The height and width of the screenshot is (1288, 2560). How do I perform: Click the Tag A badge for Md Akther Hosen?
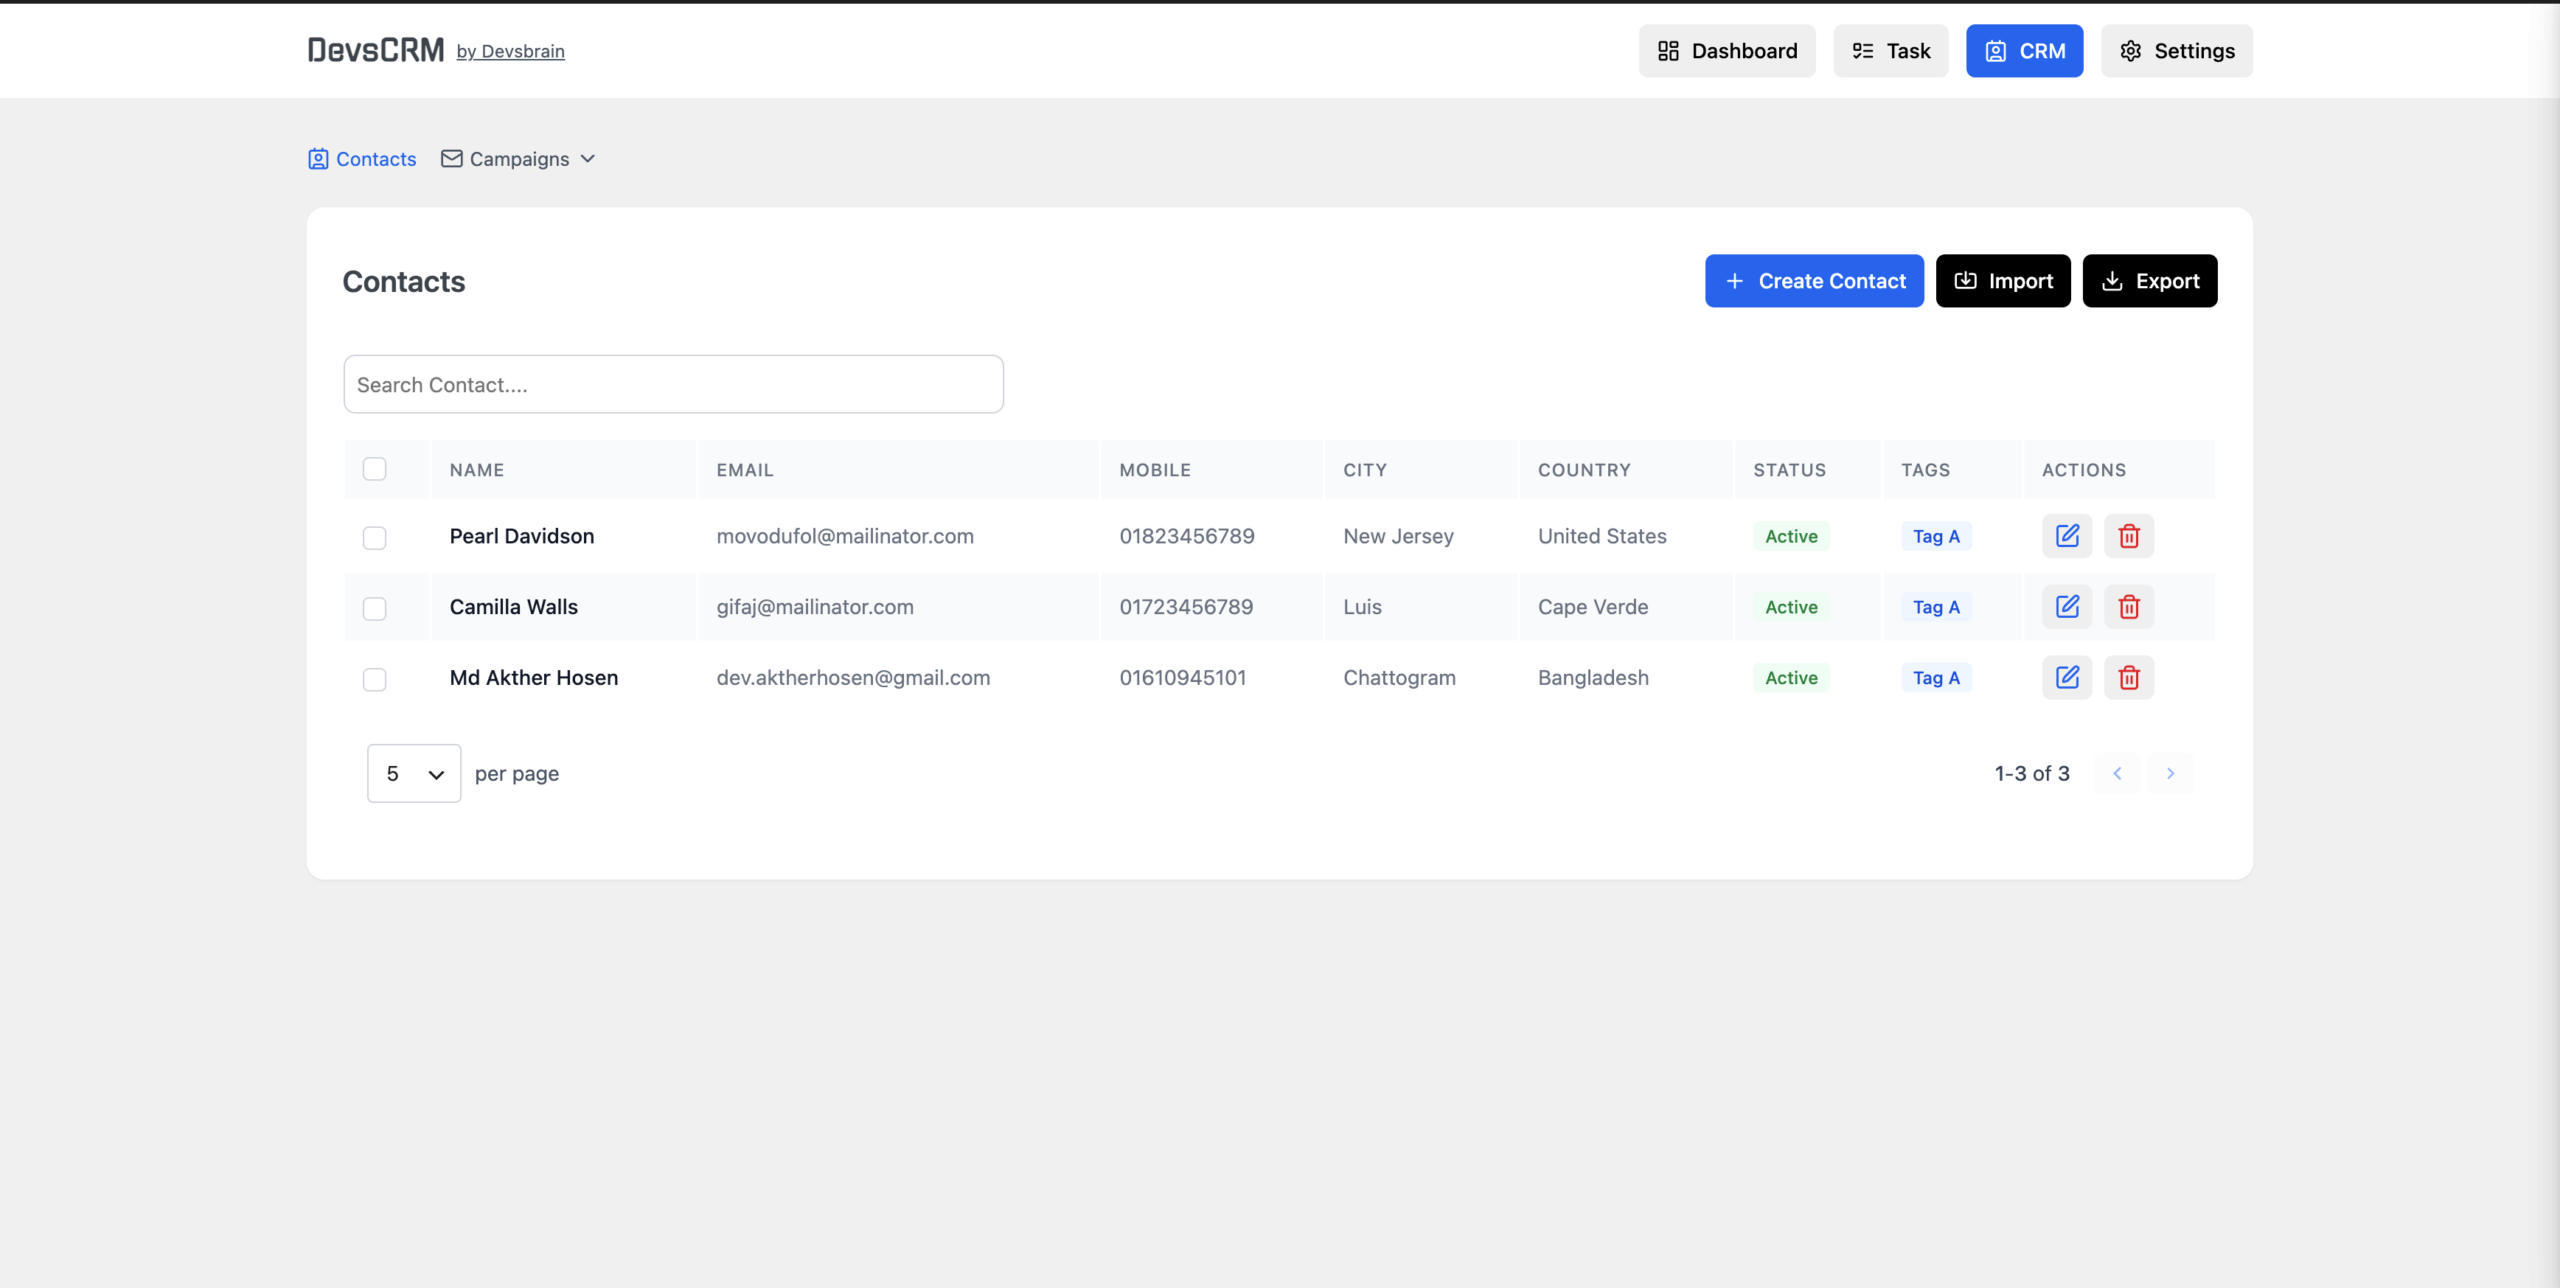point(1936,678)
